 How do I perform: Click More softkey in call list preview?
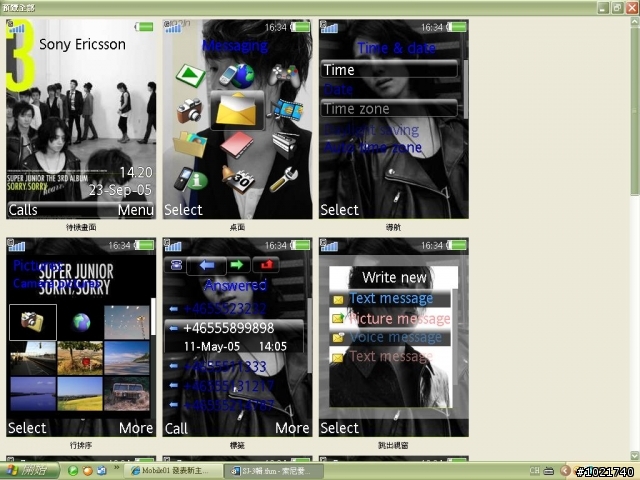coord(292,428)
